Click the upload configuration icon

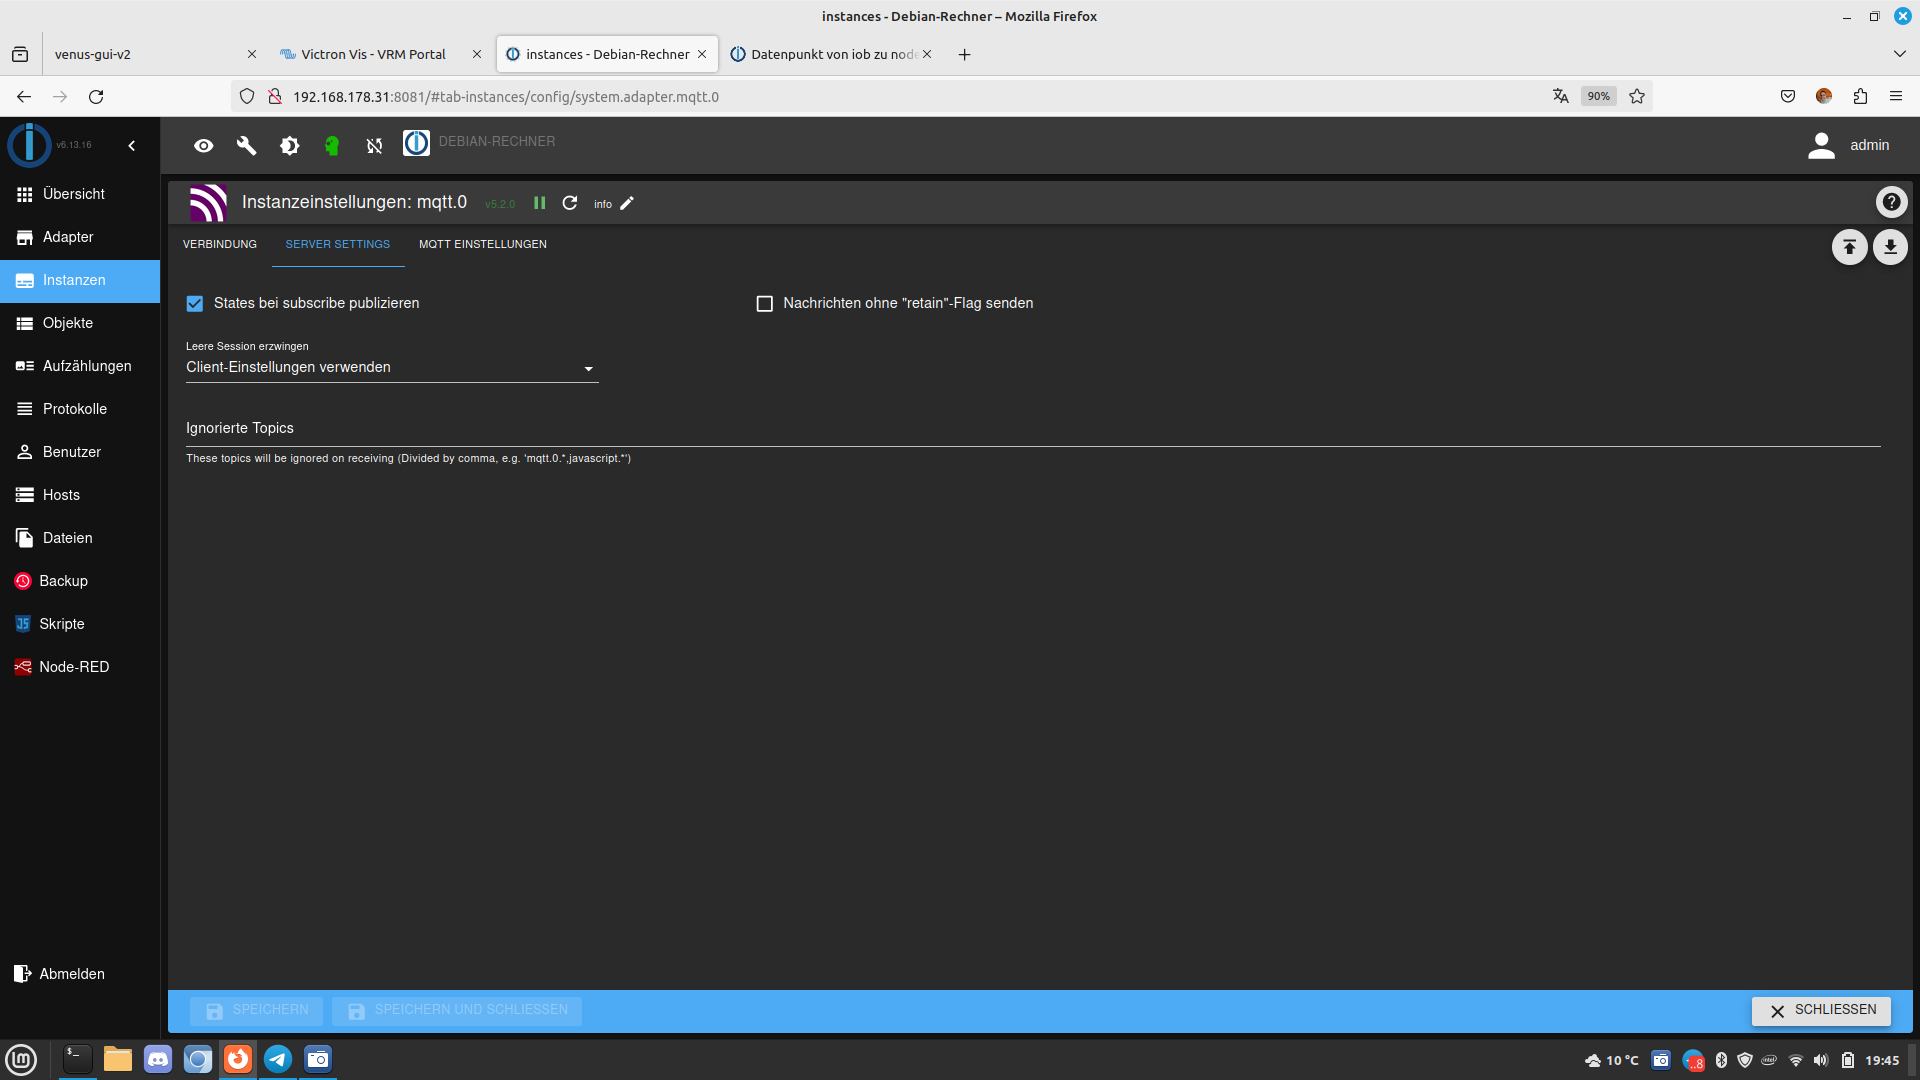click(1849, 247)
